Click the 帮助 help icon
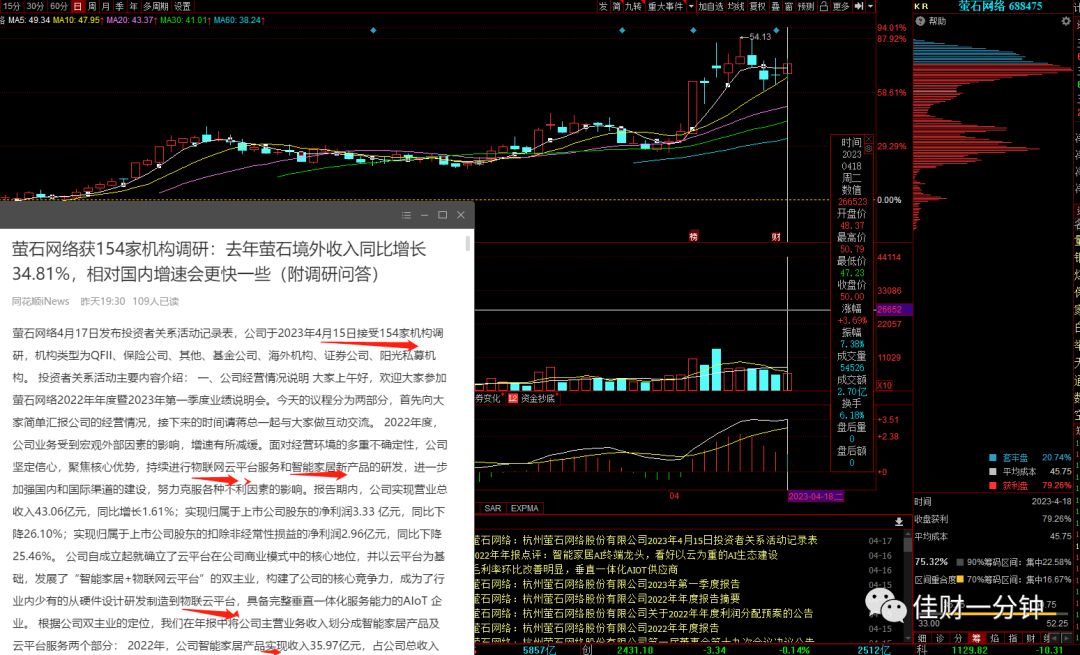The image size is (1080, 655). point(920,21)
